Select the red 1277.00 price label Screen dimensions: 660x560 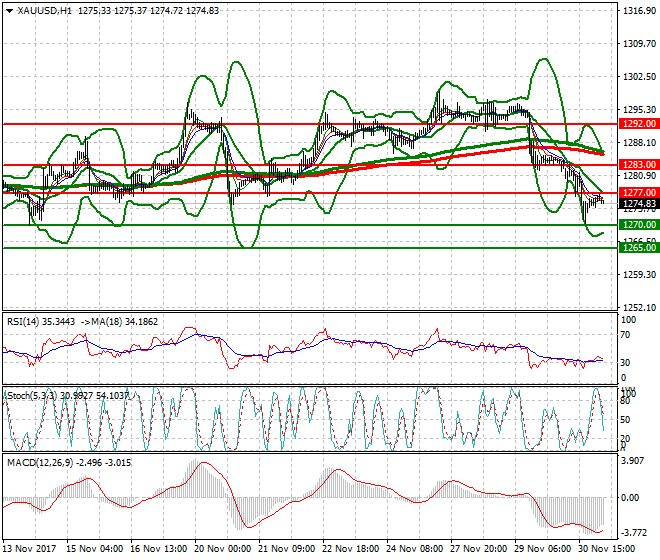635,192
